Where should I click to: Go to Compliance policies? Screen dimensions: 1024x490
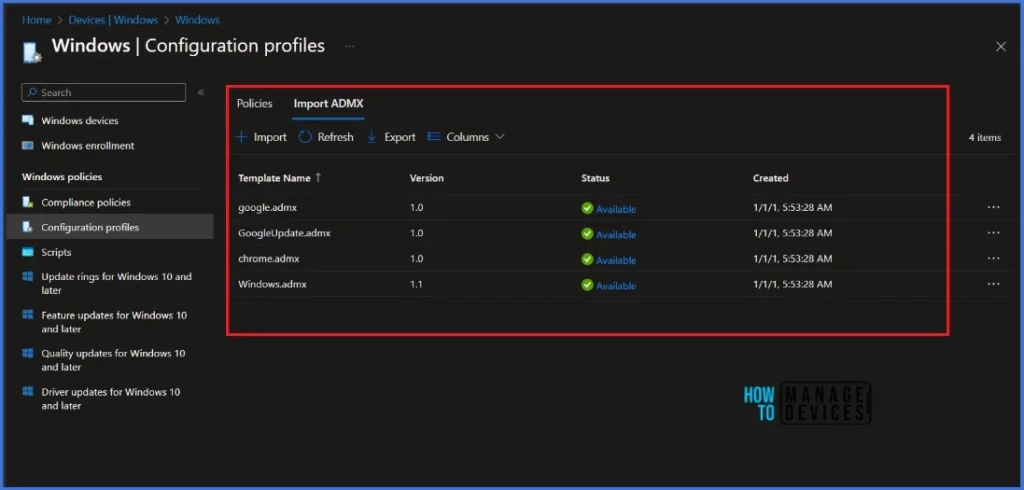click(86, 203)
